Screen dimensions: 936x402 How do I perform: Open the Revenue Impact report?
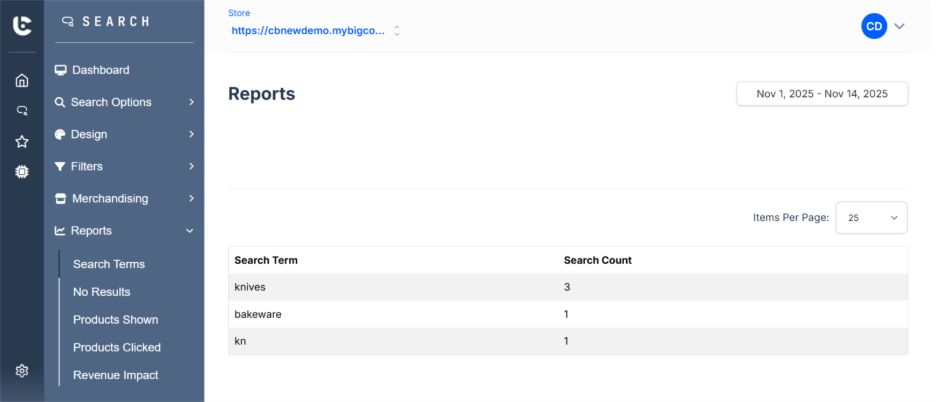(x=116, y=375)
